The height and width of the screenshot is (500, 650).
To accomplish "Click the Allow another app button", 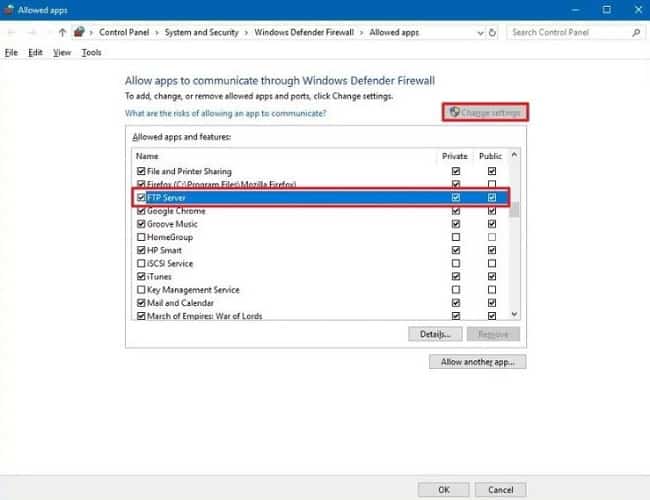I will 476,362.
